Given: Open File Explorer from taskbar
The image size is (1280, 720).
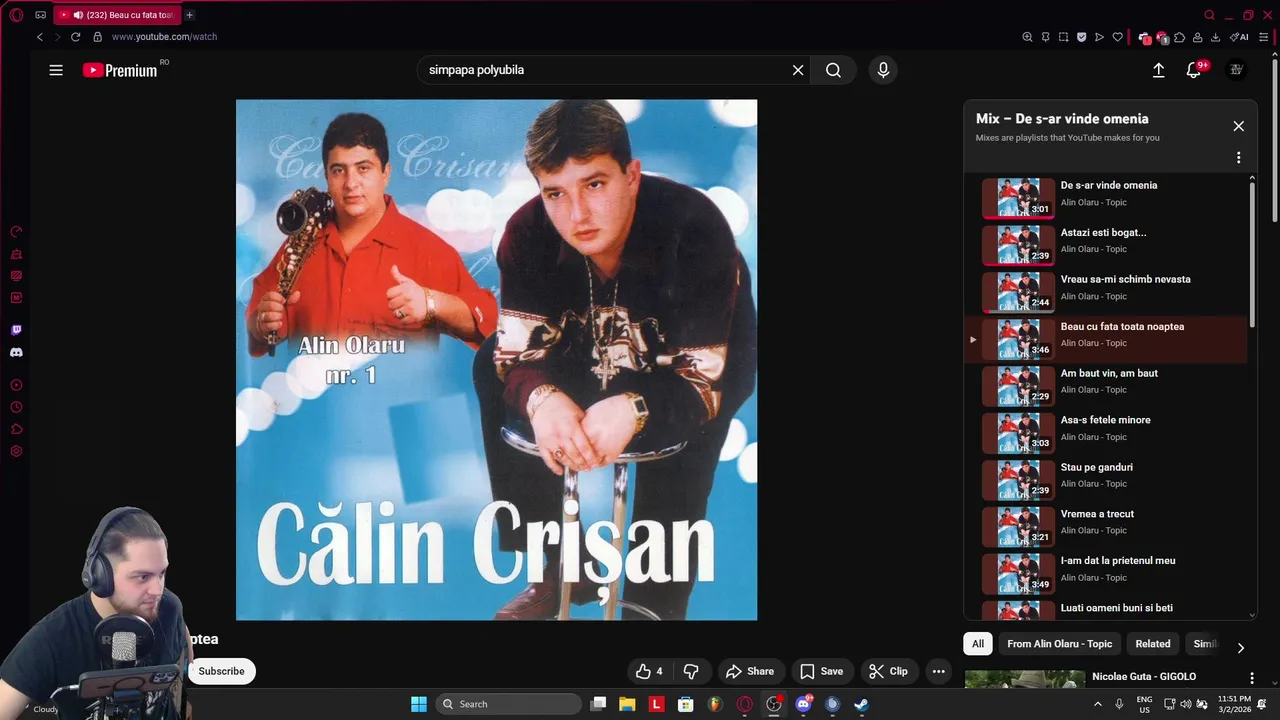Looking at the screenshot, I should click(x=627, y=704).
